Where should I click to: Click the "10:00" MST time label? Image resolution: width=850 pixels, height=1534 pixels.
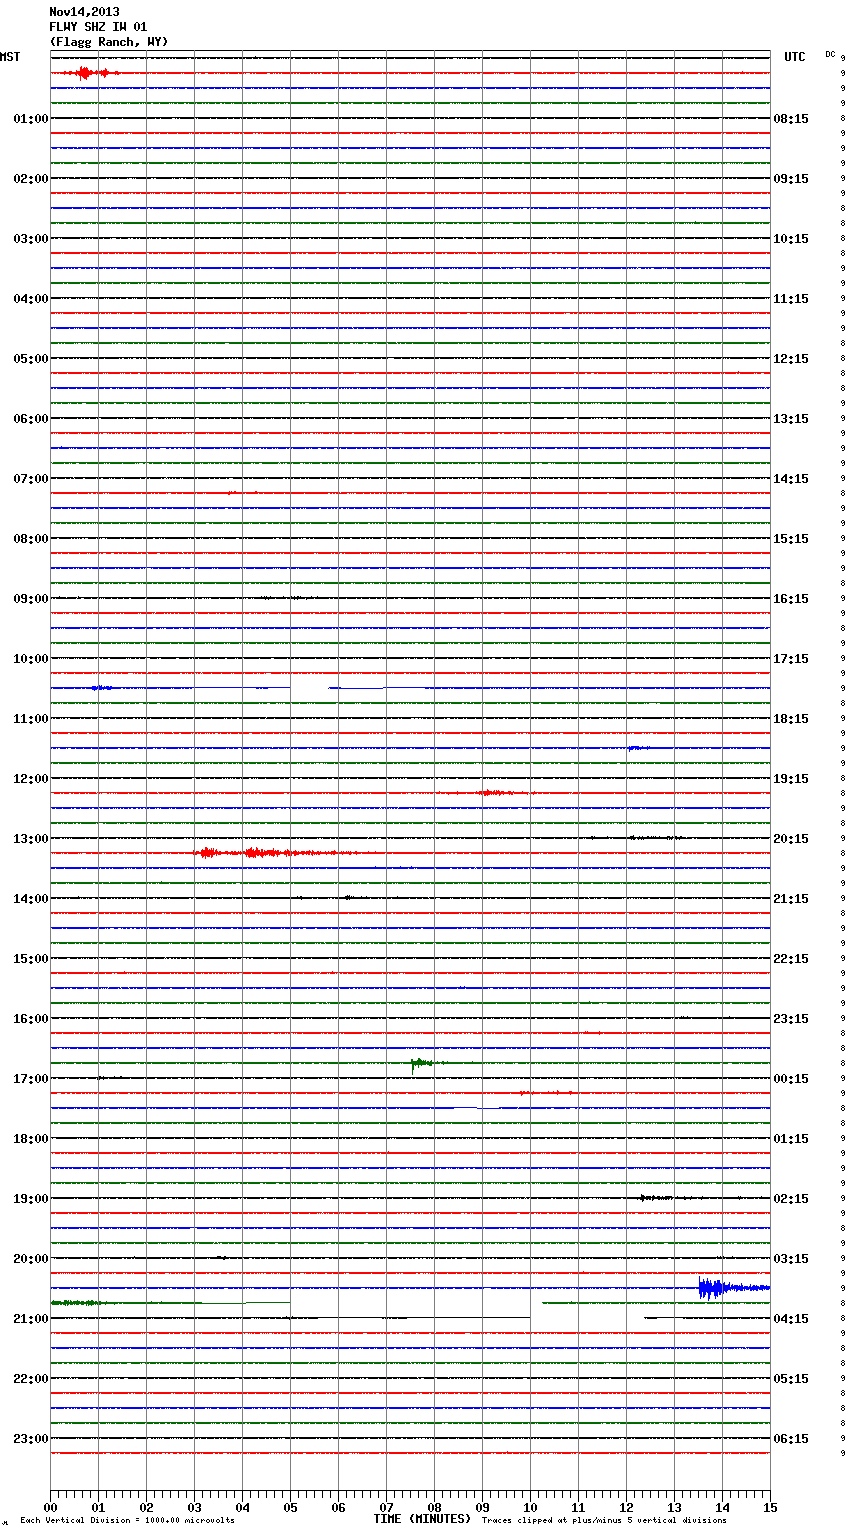pyautogui.click(x=31, y=659)
